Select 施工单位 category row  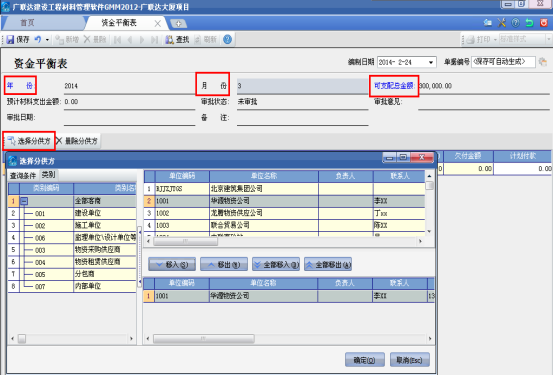tap(72, 225)
